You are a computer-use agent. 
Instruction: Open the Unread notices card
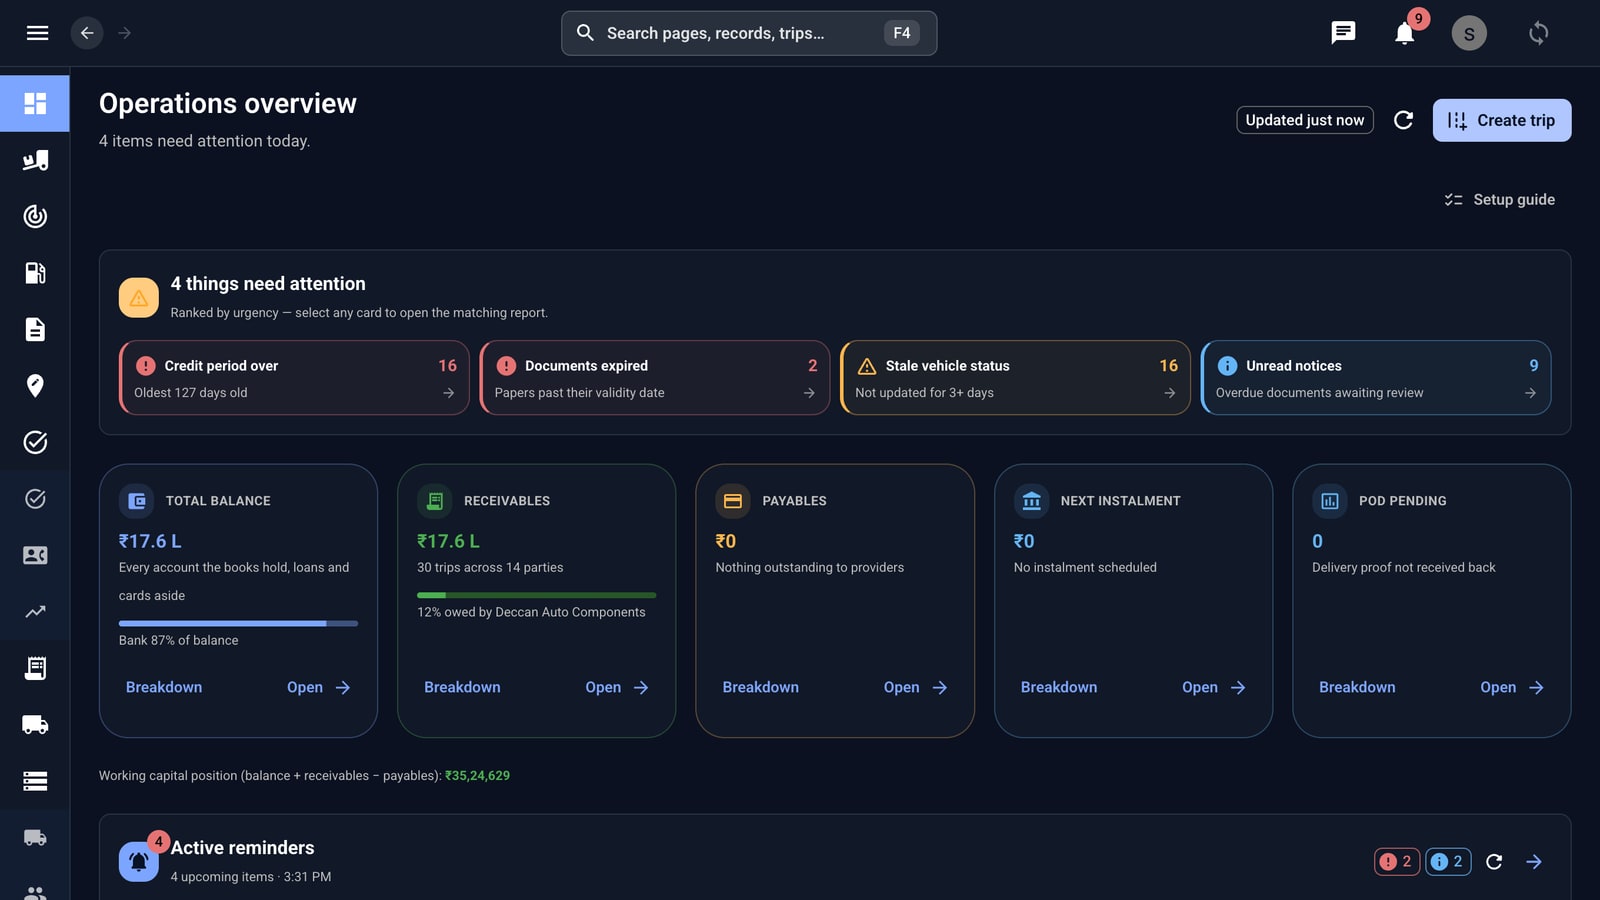(x=1376, y=378)
